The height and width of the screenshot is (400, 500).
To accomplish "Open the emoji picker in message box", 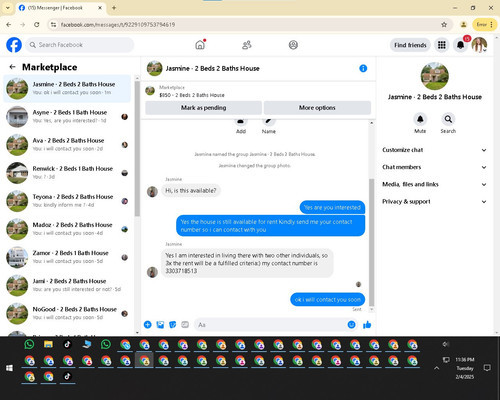I will coord(351,325).
